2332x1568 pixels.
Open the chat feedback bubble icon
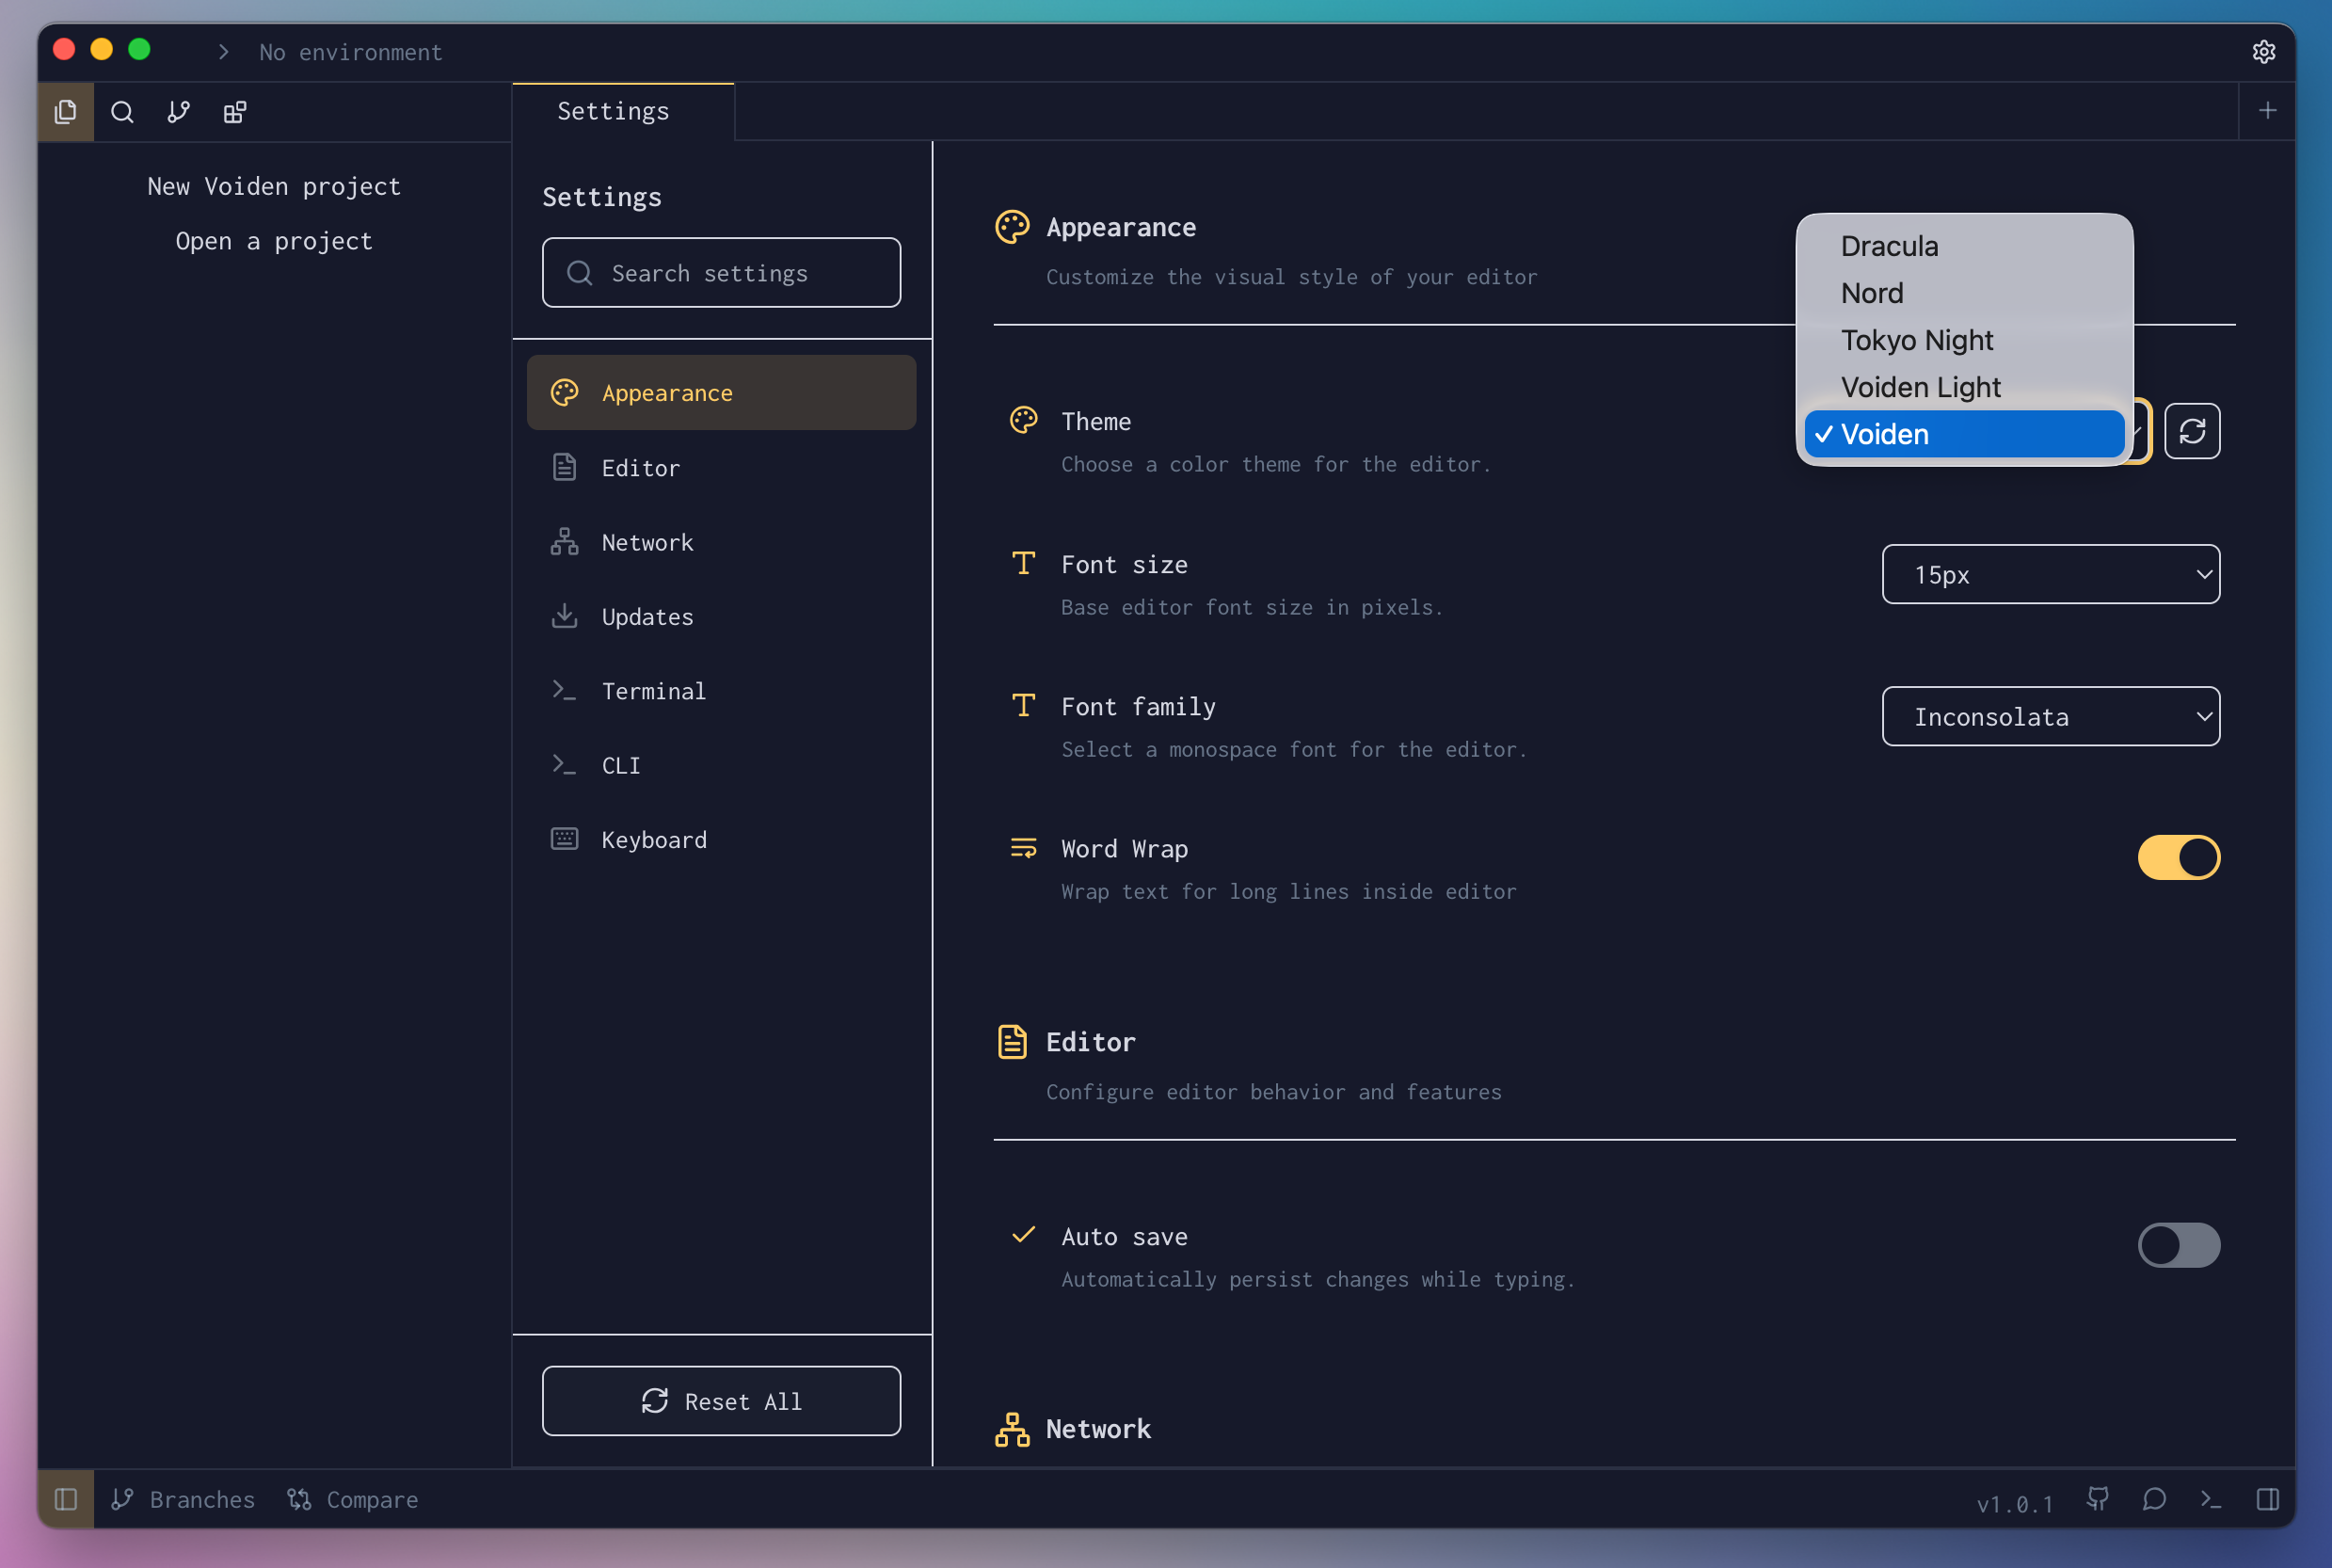pyautogui.click(x=2154, y=1498)
